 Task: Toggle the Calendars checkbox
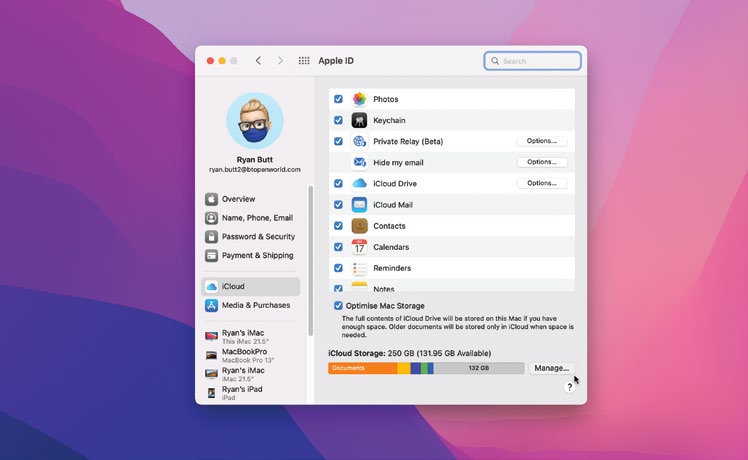coord(338,247)
